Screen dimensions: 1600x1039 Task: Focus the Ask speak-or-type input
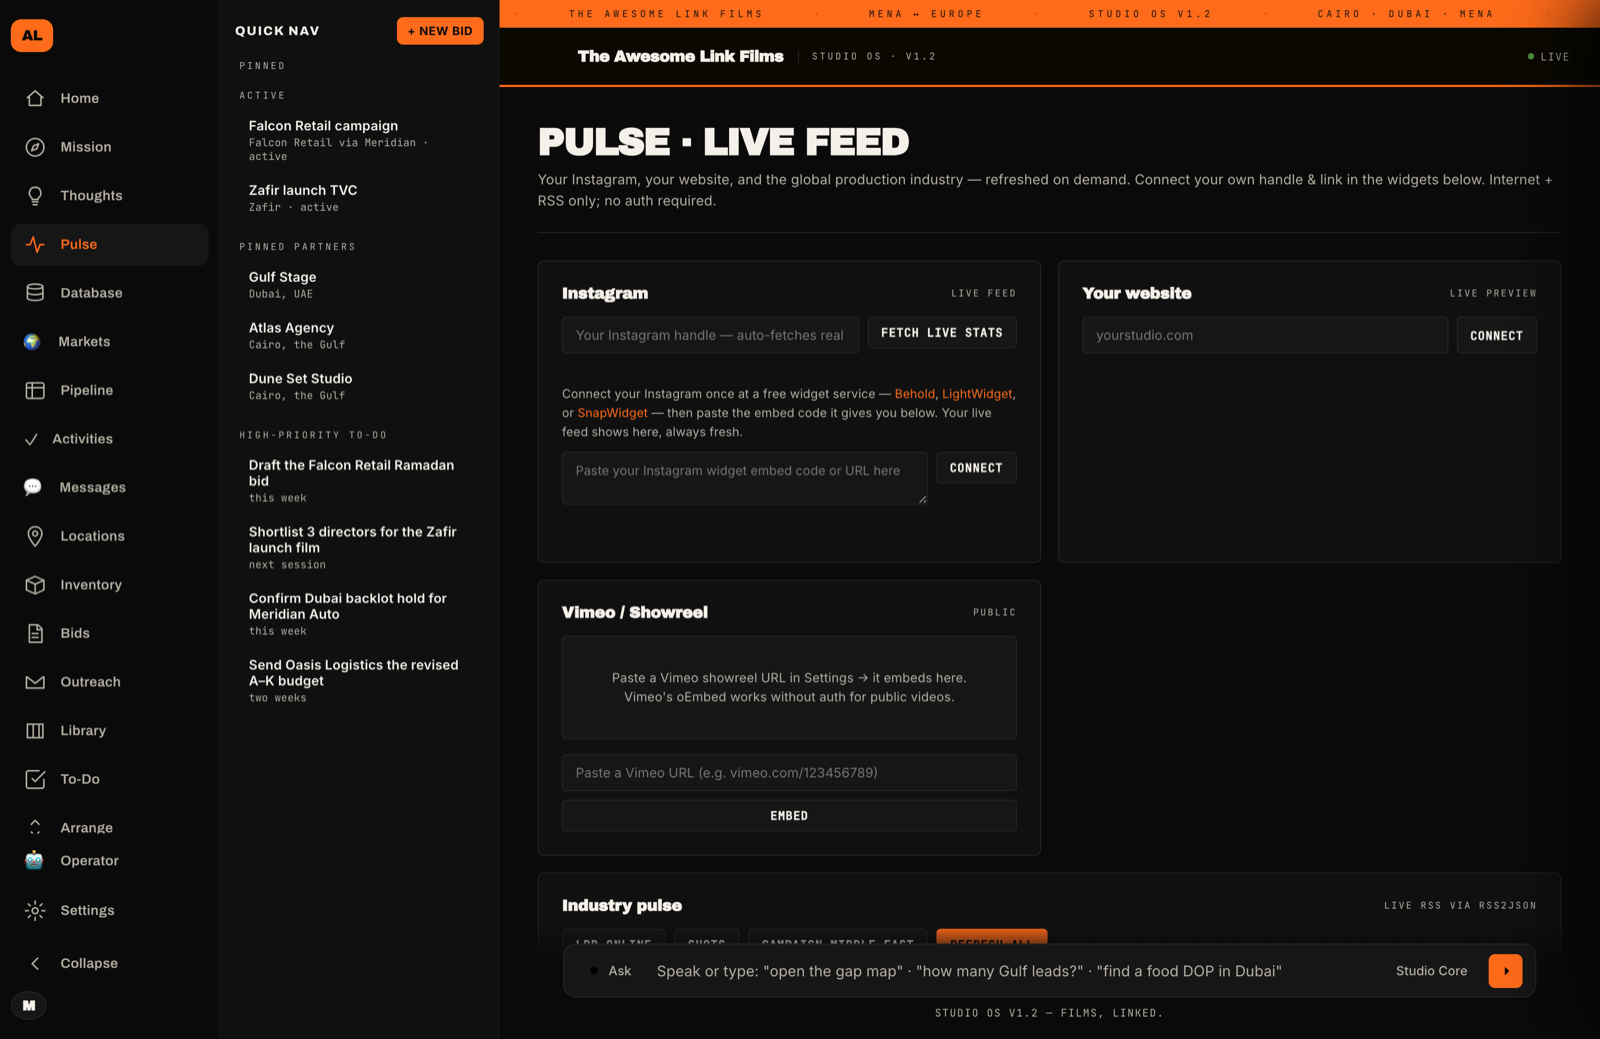pos(1015,971)
